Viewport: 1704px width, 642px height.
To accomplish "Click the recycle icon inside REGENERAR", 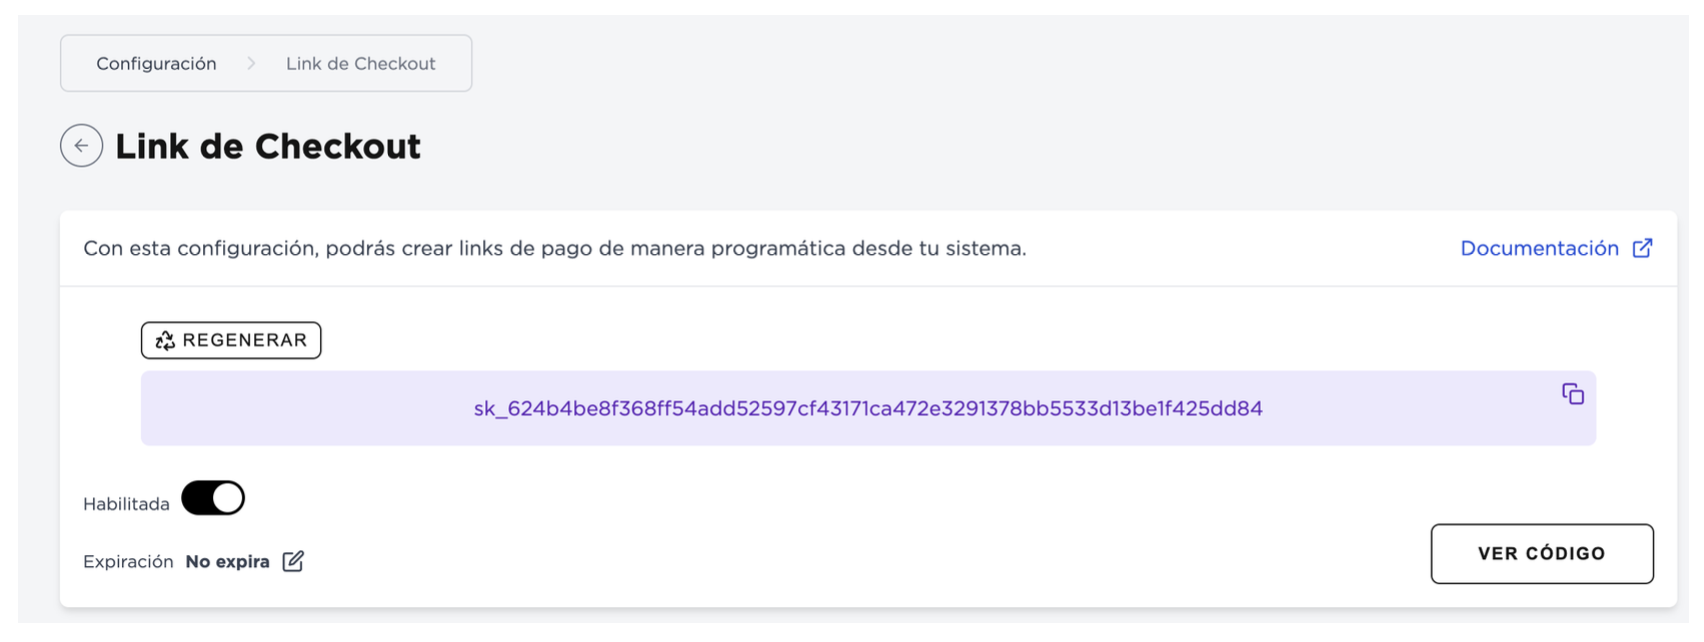I will [165, 341].
